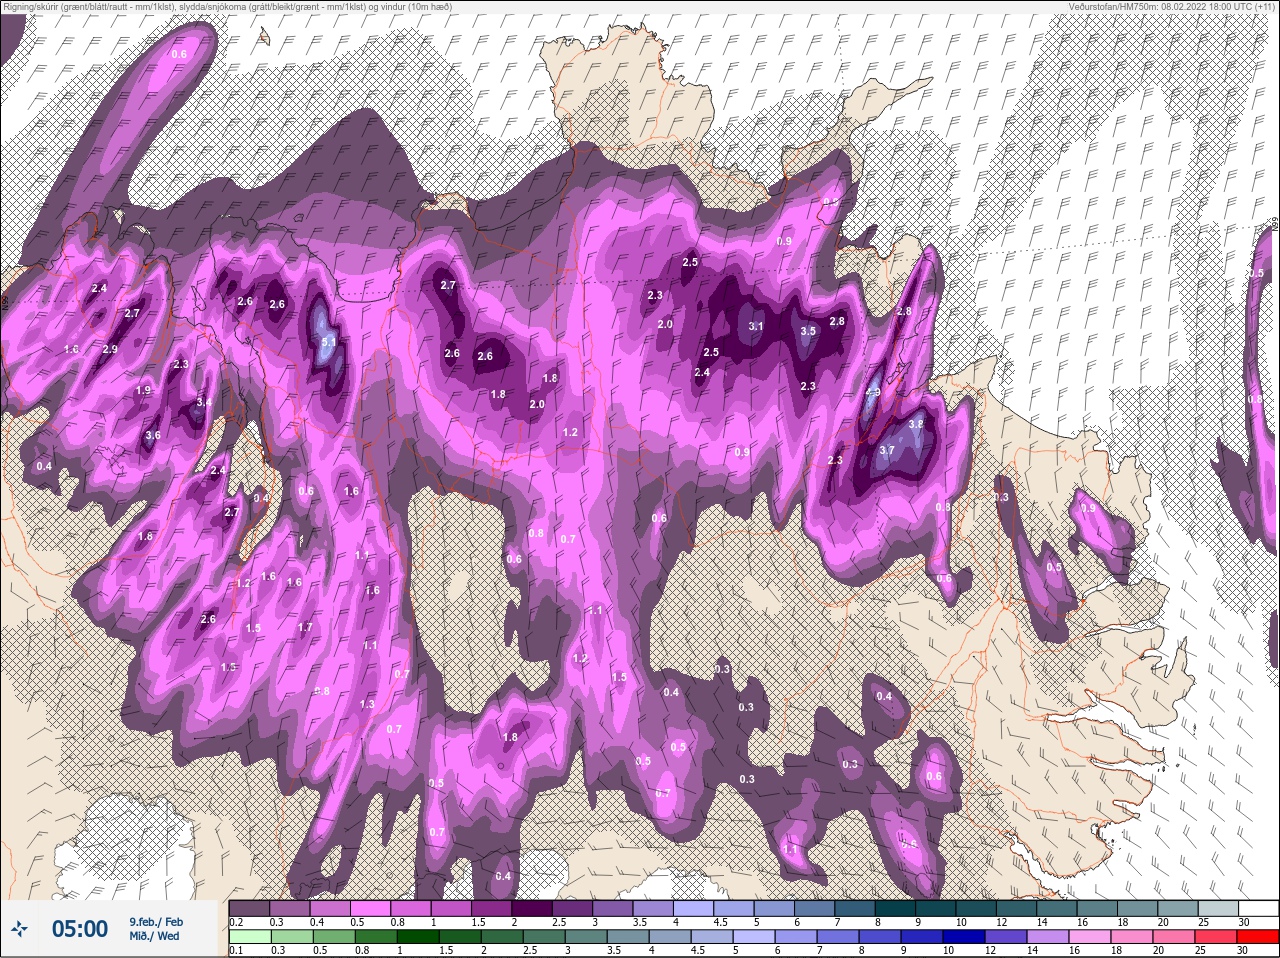
Task: Click the 3.8 precipitation value on the map
Action: click(x=915, y=424)
